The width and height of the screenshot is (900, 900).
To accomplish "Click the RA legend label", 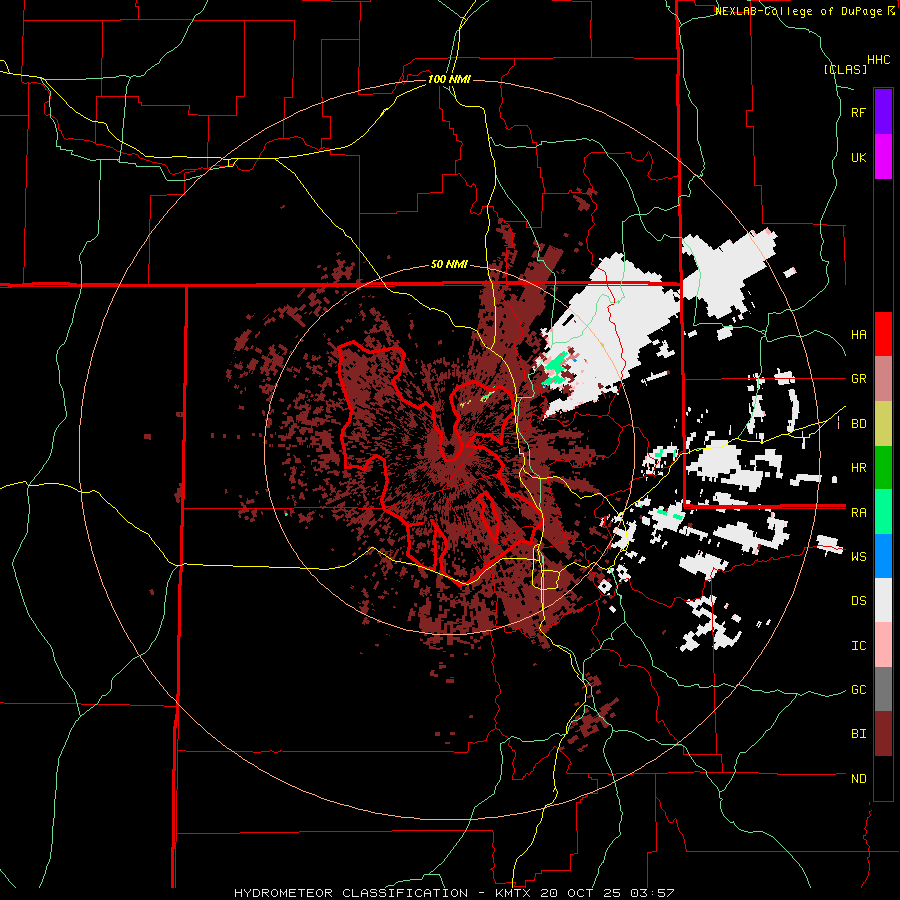I will pyautogui.click(x=858, y=513).
